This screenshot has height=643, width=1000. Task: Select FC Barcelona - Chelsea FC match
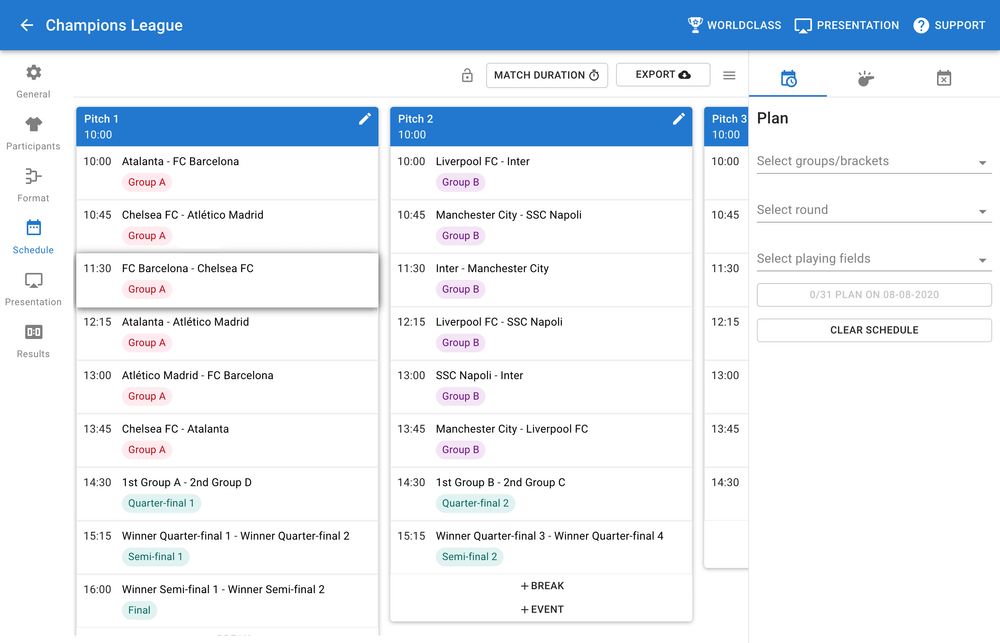pyautogui.click(x=227, y=280)
